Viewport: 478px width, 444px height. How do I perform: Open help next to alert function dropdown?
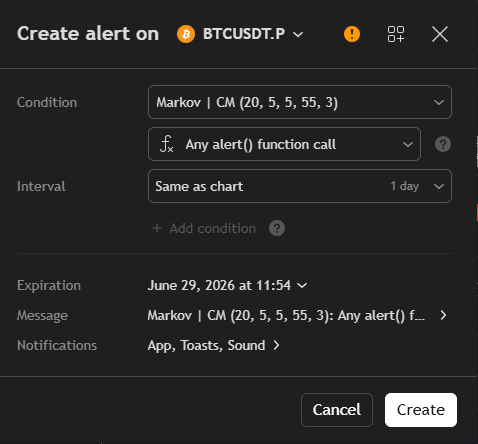[443, 144]
